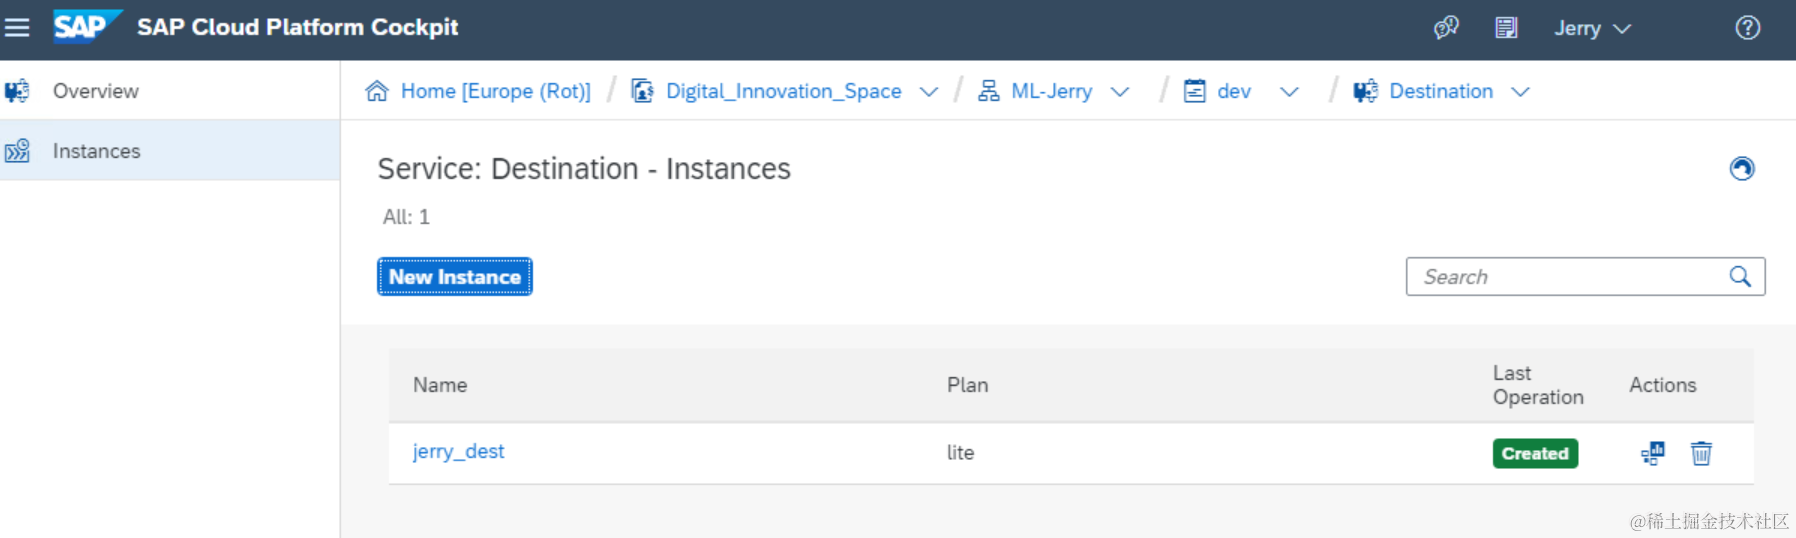The height and width of the screenshot is (538, 1796).
Task: Select Overview in the side navigation
Action: pos(95,91)
